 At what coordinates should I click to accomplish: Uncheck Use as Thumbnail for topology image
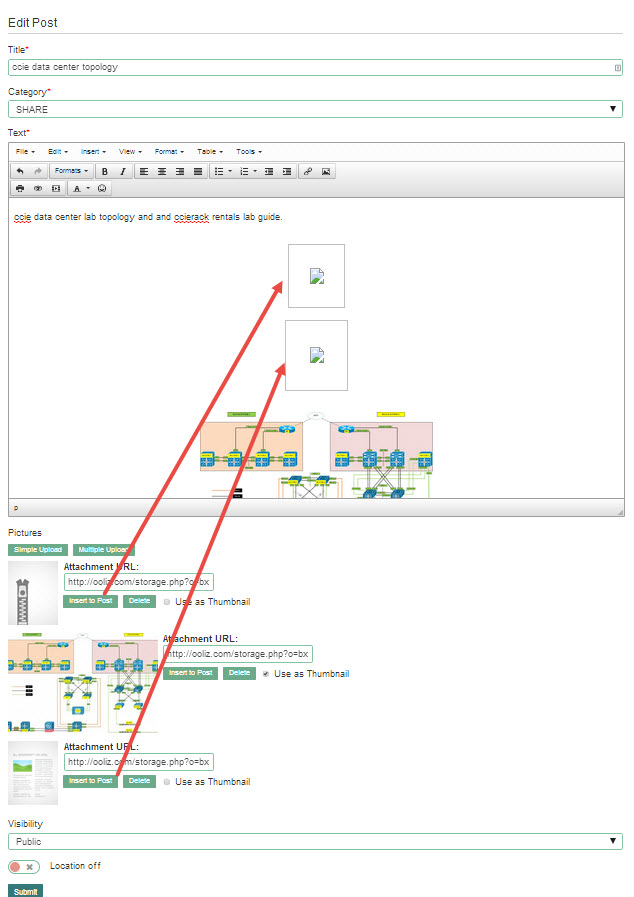pos(266,674)
